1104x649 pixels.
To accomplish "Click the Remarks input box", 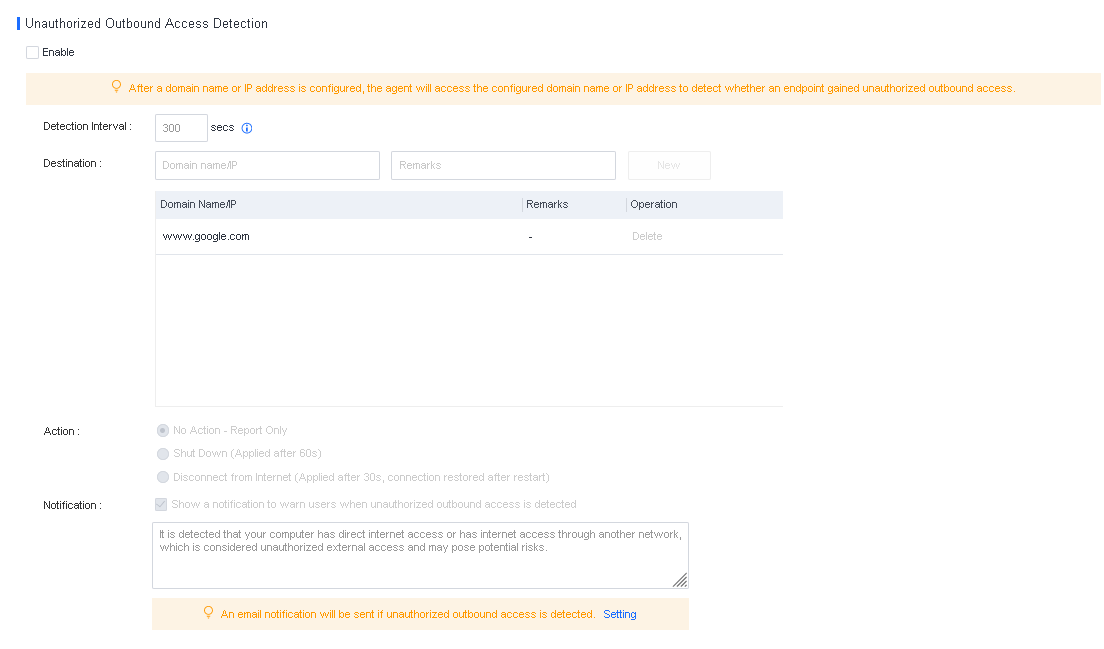I will (x=503, y=165).
